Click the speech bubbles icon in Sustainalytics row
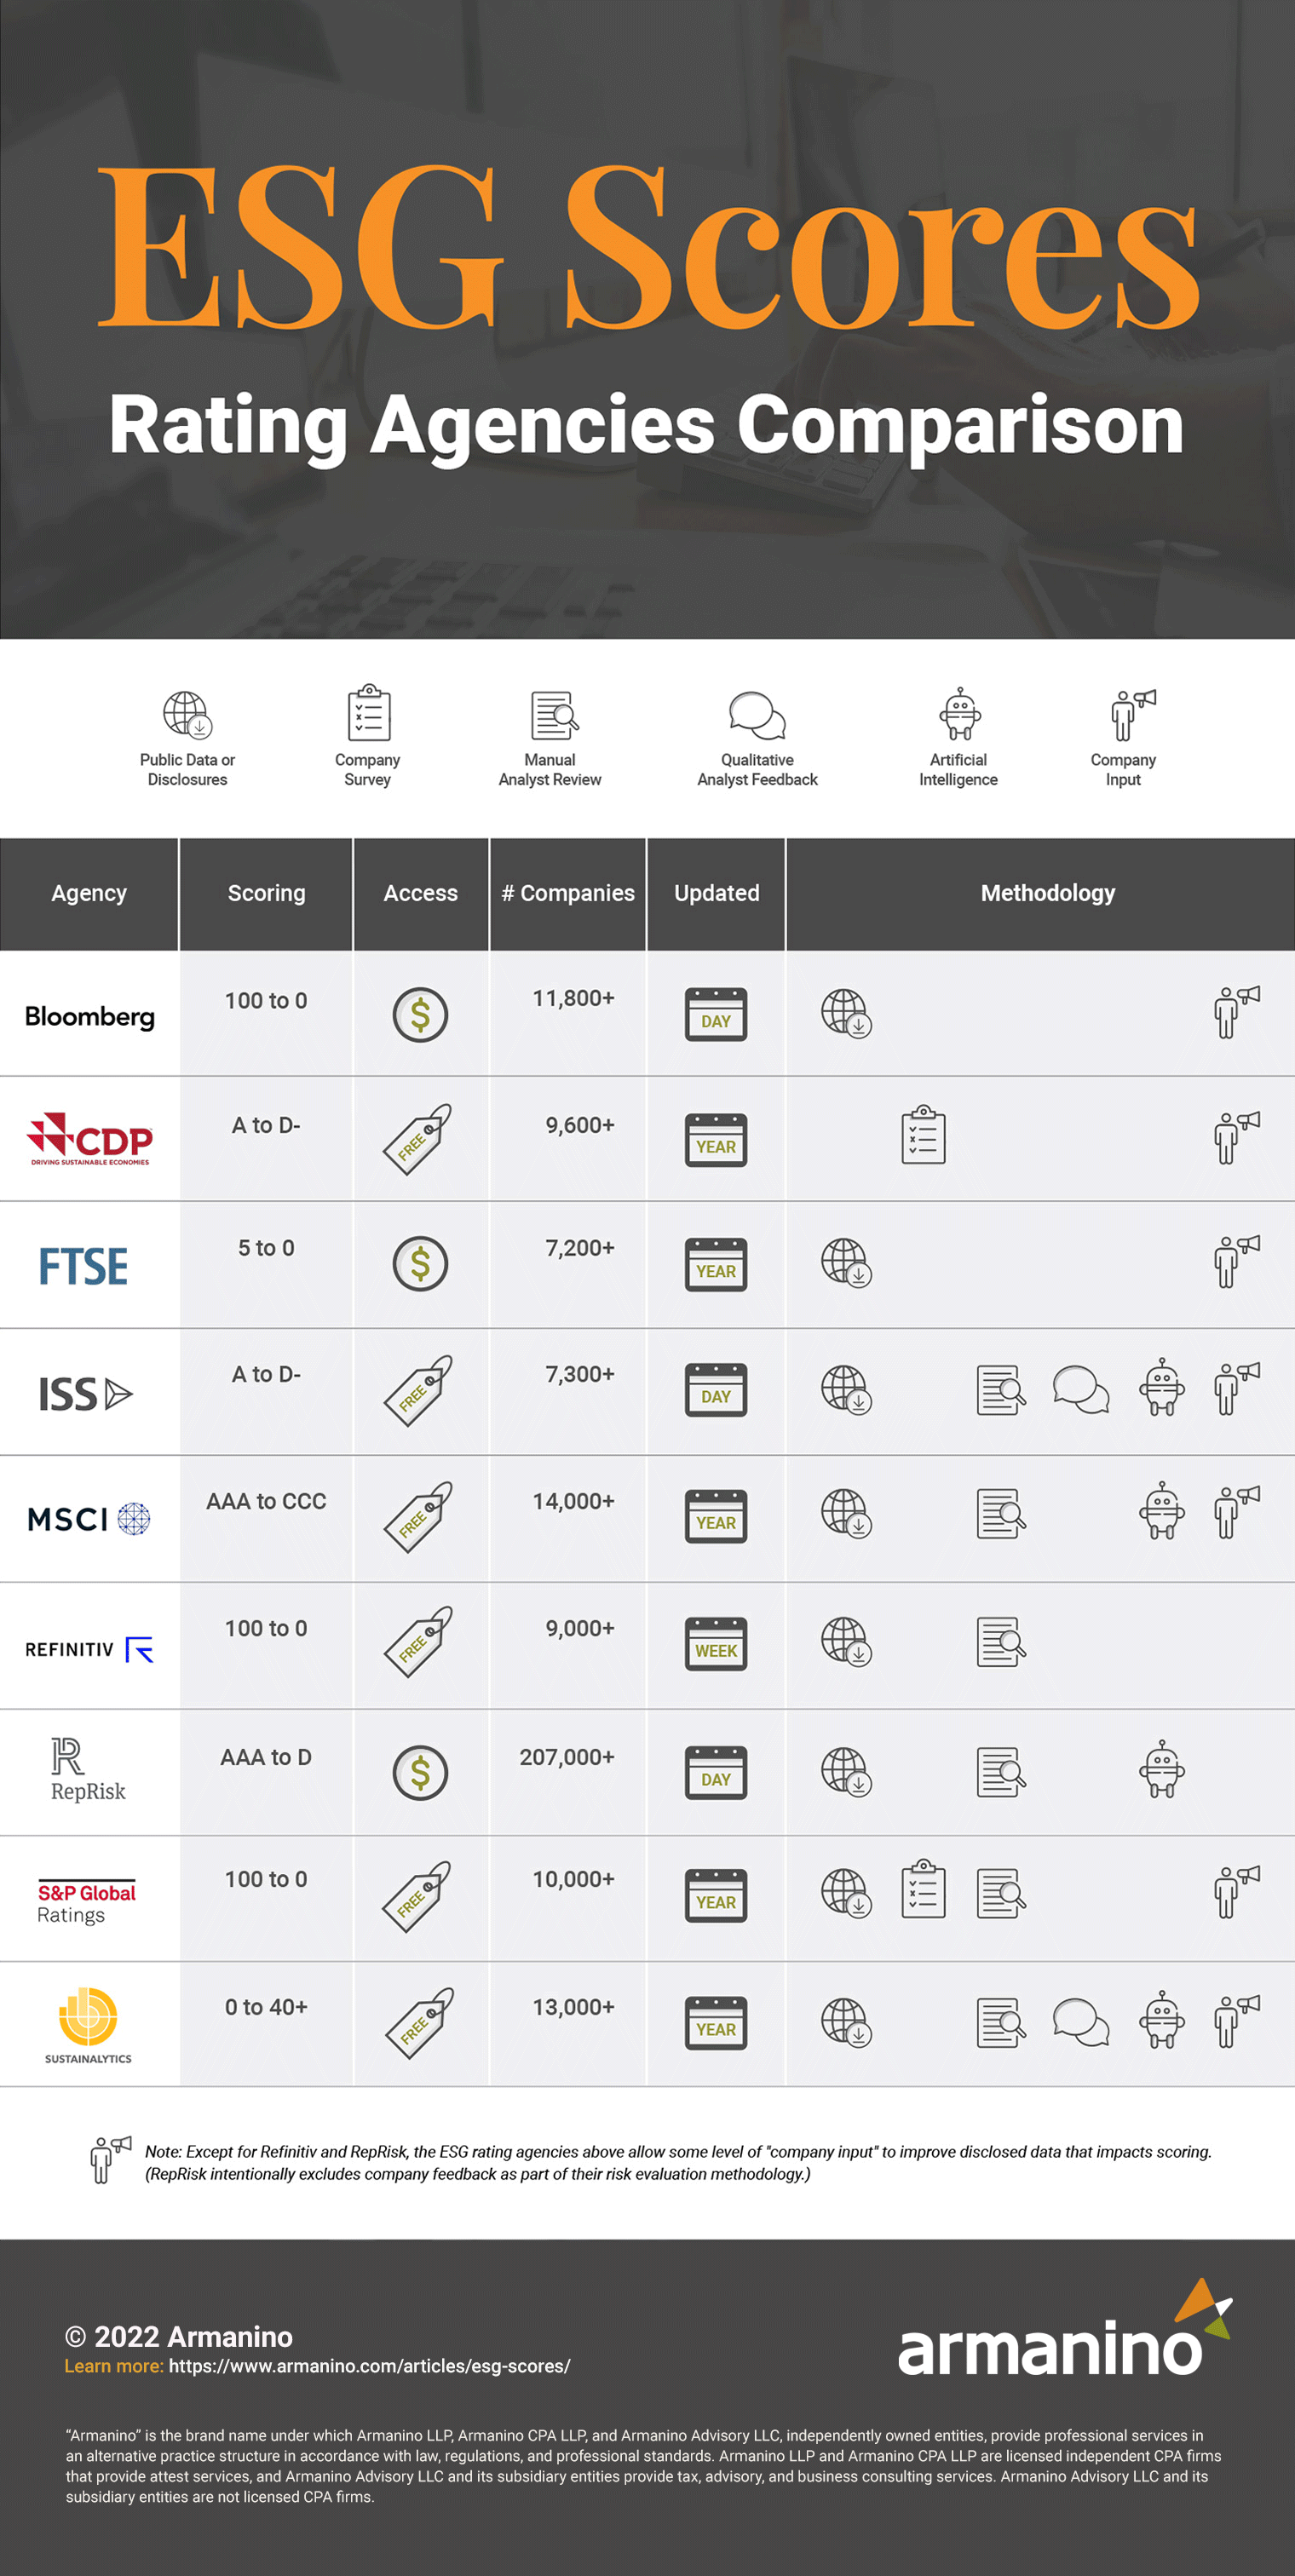 [1081, 2022]
